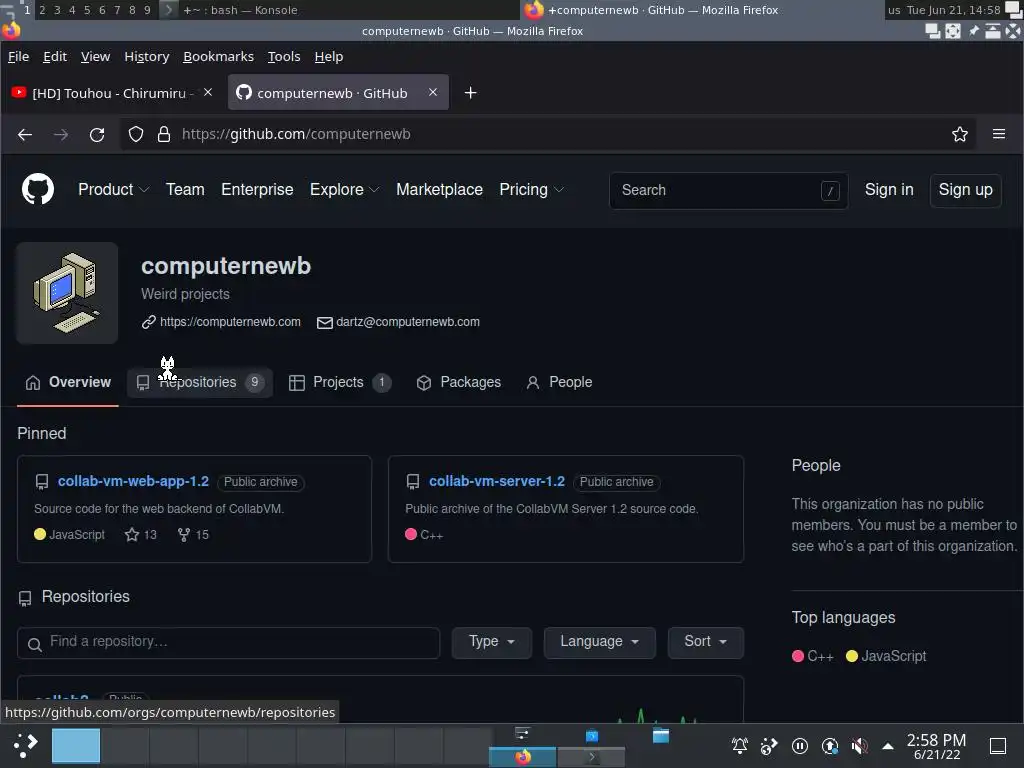Open the People tab
Viewport: 1024px width, 768px height.
(559, 383)
